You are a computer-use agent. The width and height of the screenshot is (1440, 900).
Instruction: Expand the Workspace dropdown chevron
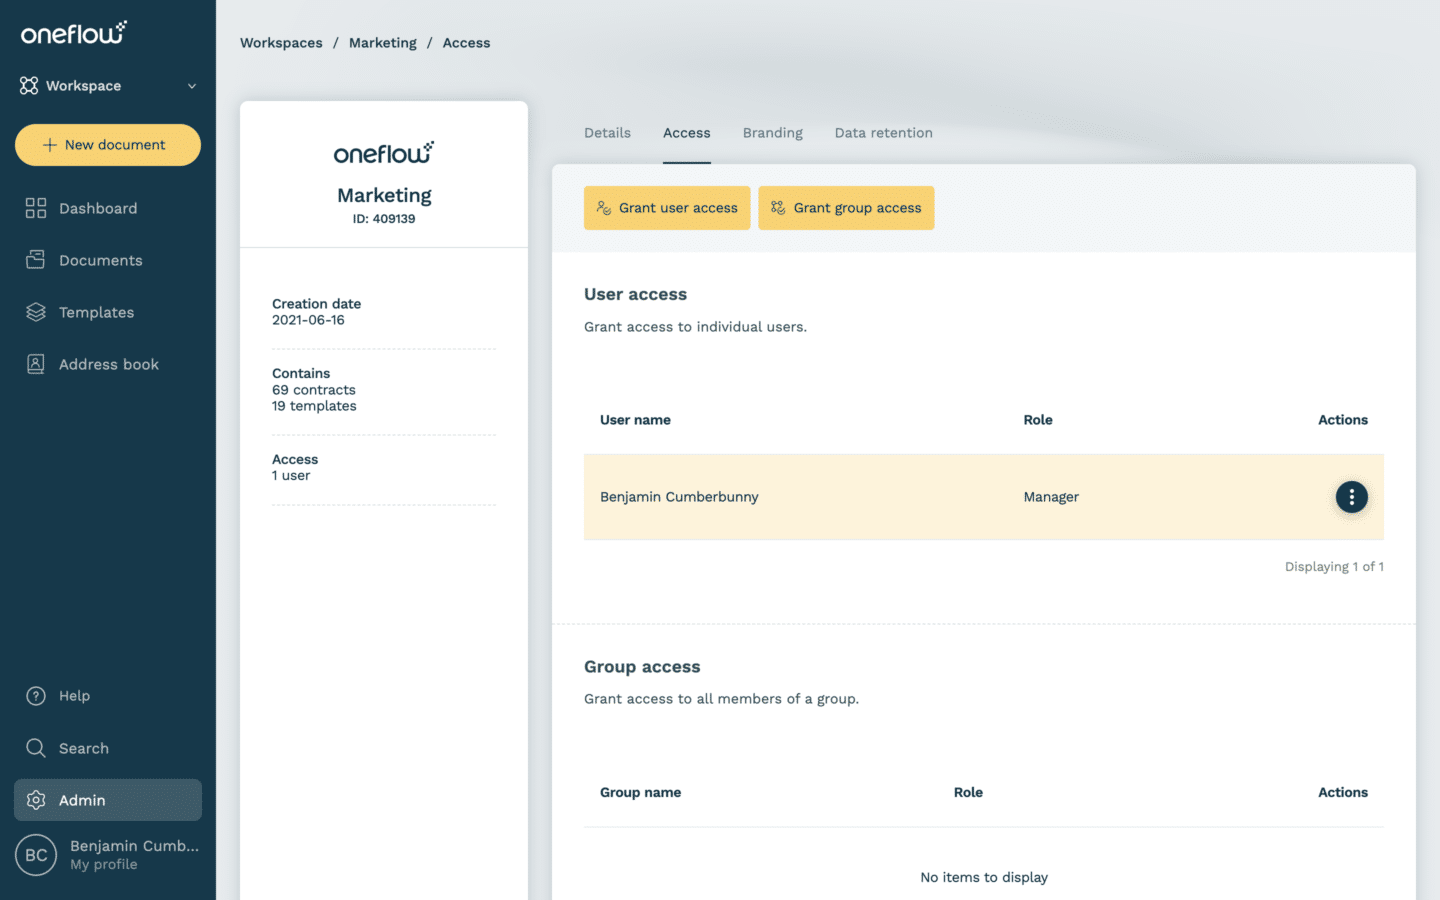point(192,86)
